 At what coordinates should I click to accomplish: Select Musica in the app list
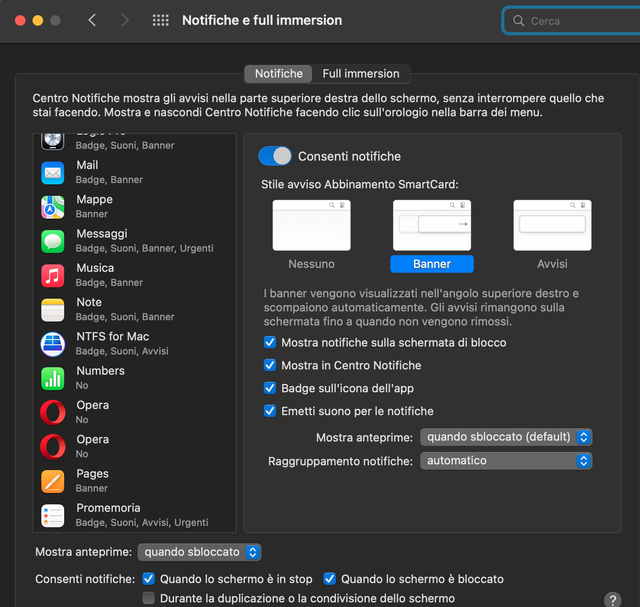coord(134,276)
